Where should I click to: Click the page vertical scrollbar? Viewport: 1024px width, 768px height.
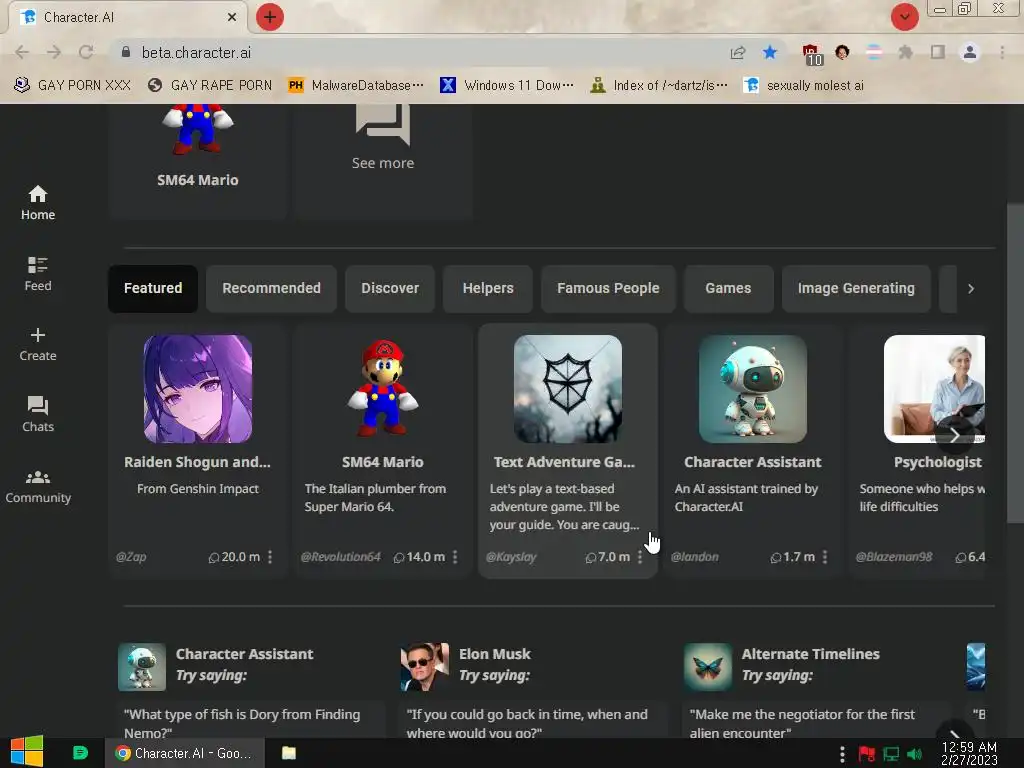pos(1015,363)
